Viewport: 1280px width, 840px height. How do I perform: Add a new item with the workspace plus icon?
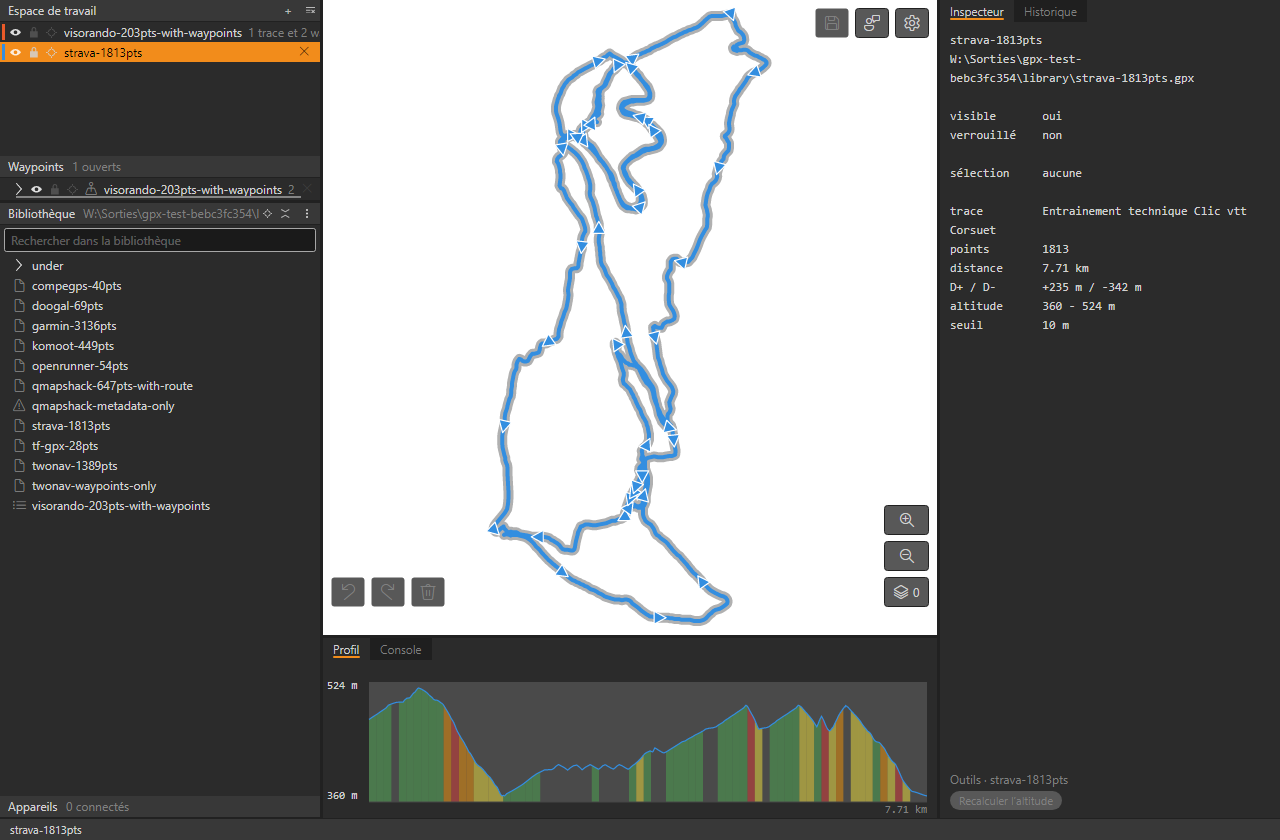pyautogui.click(x=288, y=11)
